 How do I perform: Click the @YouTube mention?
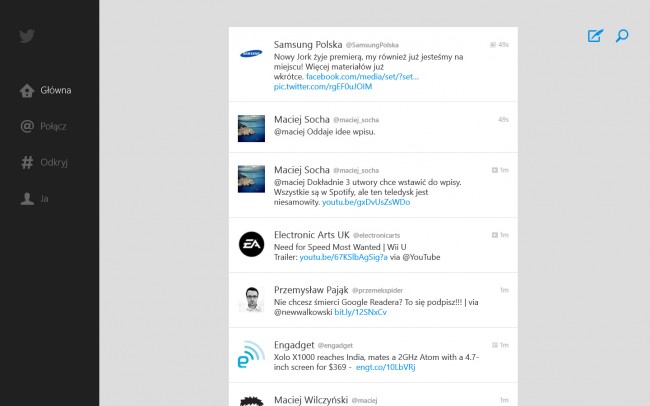click(421, 257)
